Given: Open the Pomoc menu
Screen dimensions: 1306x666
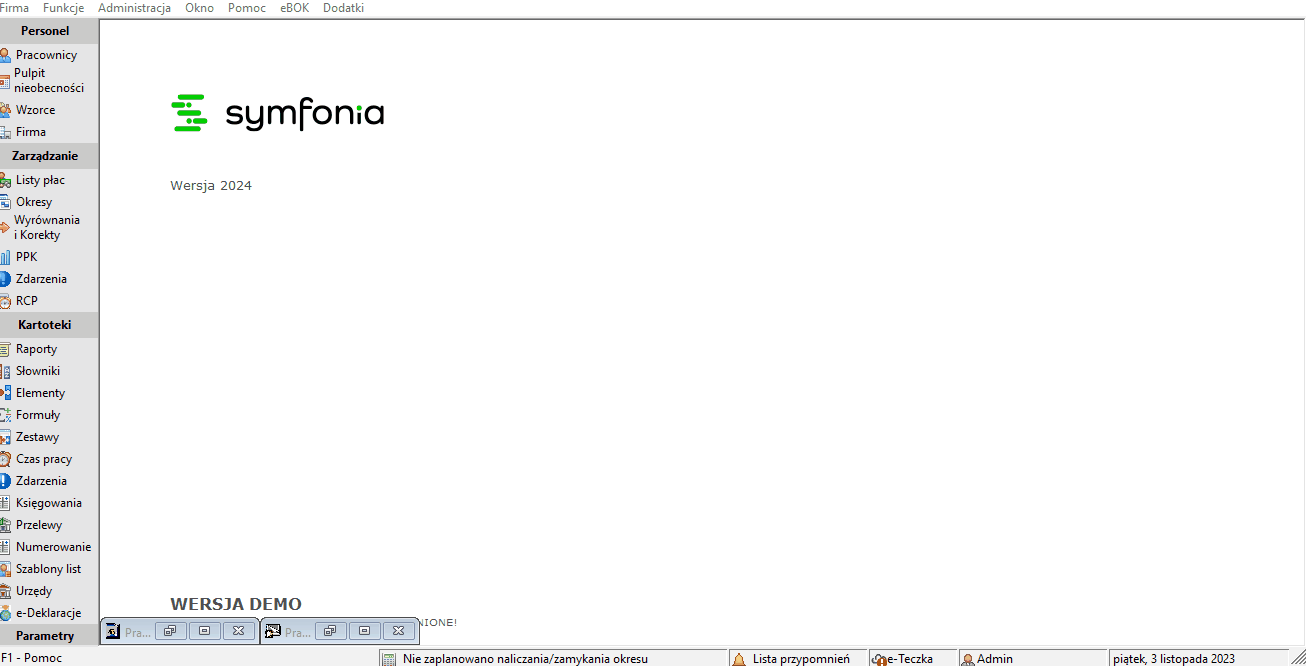Looking at the screenshot, I should [247, 8].
